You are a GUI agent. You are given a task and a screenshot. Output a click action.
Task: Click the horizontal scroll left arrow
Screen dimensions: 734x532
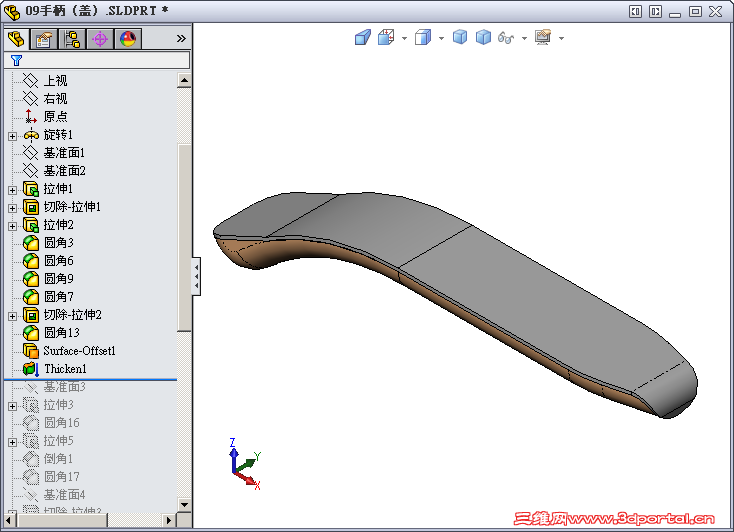point(9,520)
